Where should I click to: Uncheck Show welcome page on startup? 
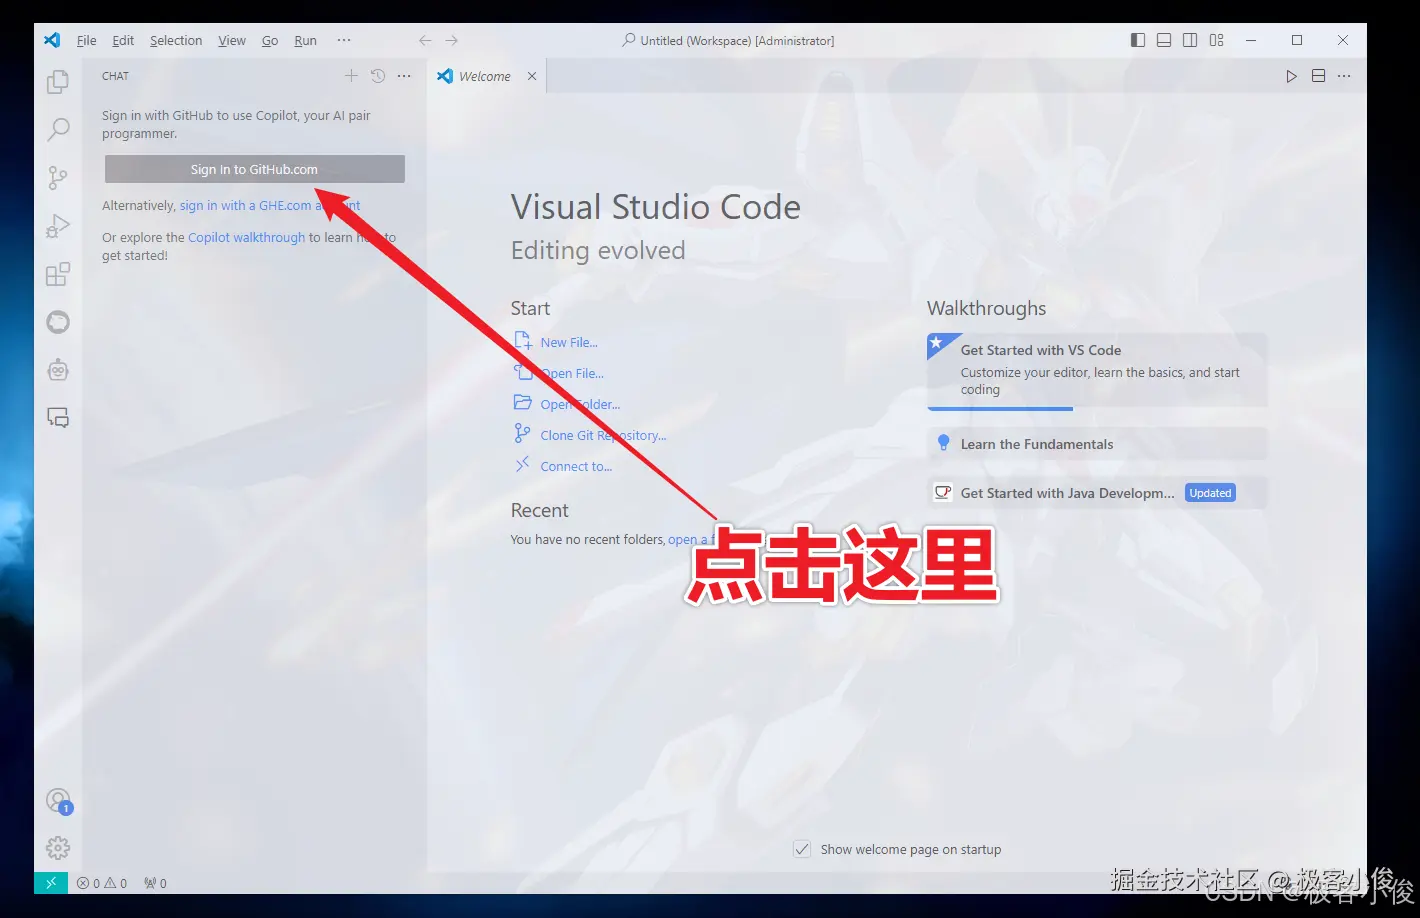[x=802, y=849]
